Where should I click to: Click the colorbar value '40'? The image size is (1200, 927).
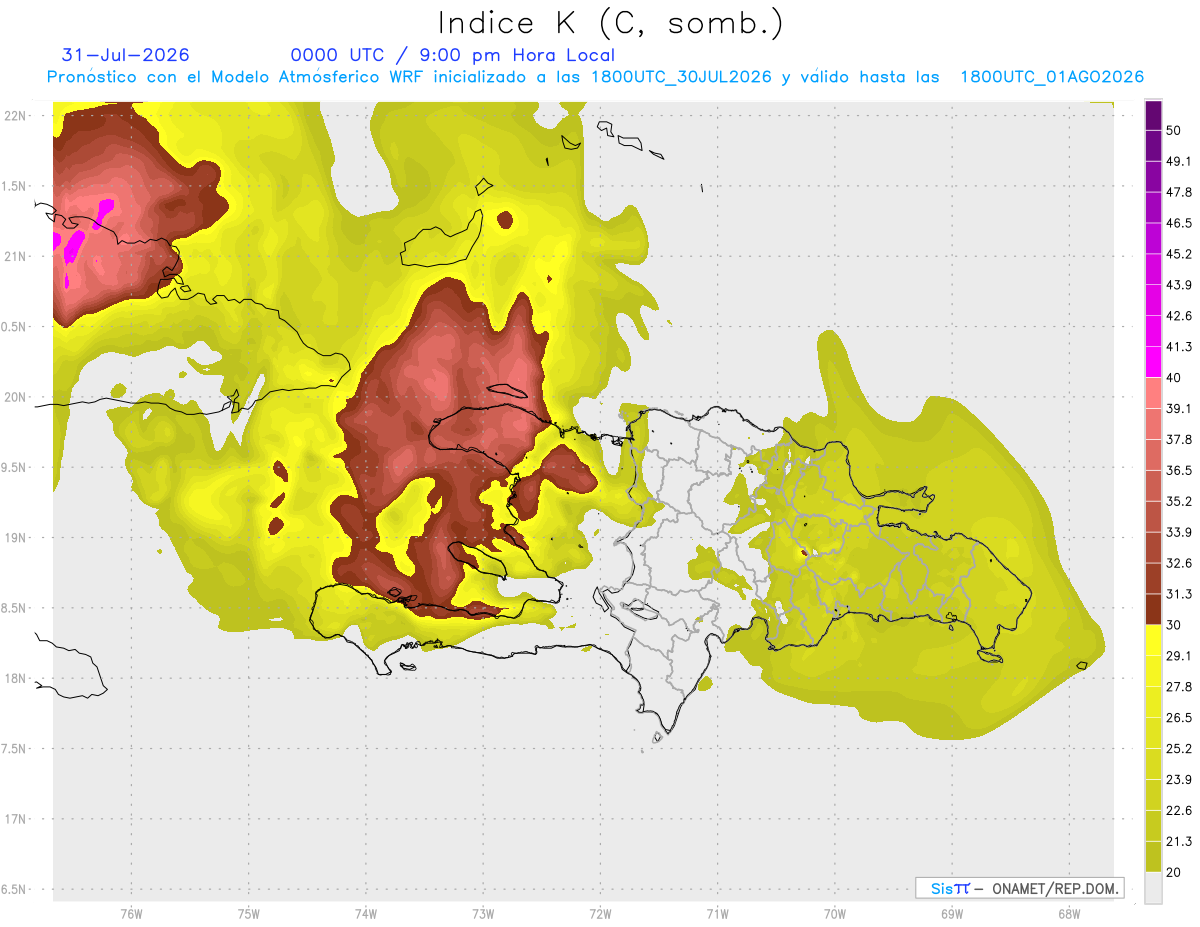[1175, 378]
